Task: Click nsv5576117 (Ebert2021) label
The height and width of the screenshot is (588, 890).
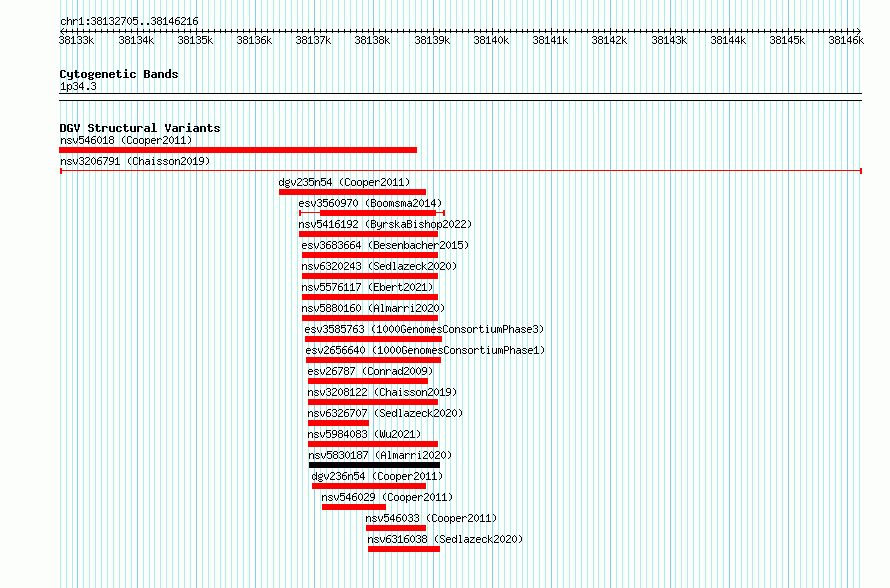Action: (x=367, y=287)
